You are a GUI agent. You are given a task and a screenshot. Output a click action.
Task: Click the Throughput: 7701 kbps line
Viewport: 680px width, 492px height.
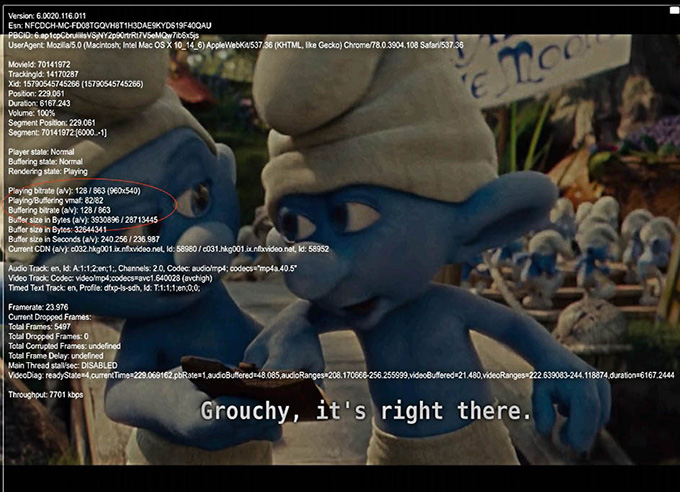(x=46, y=395)
